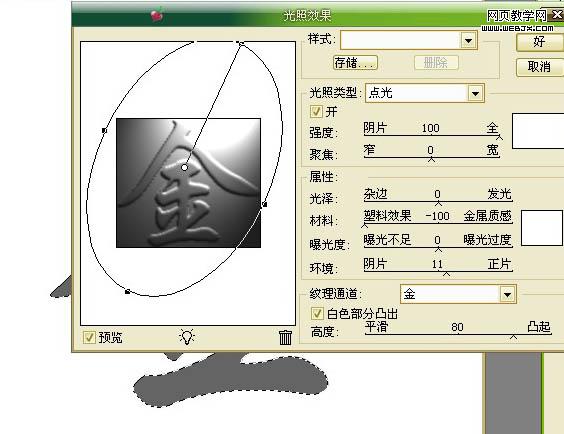Toggle the 预览 preview checkbox
Screen dimensions: 564x434
89,337
